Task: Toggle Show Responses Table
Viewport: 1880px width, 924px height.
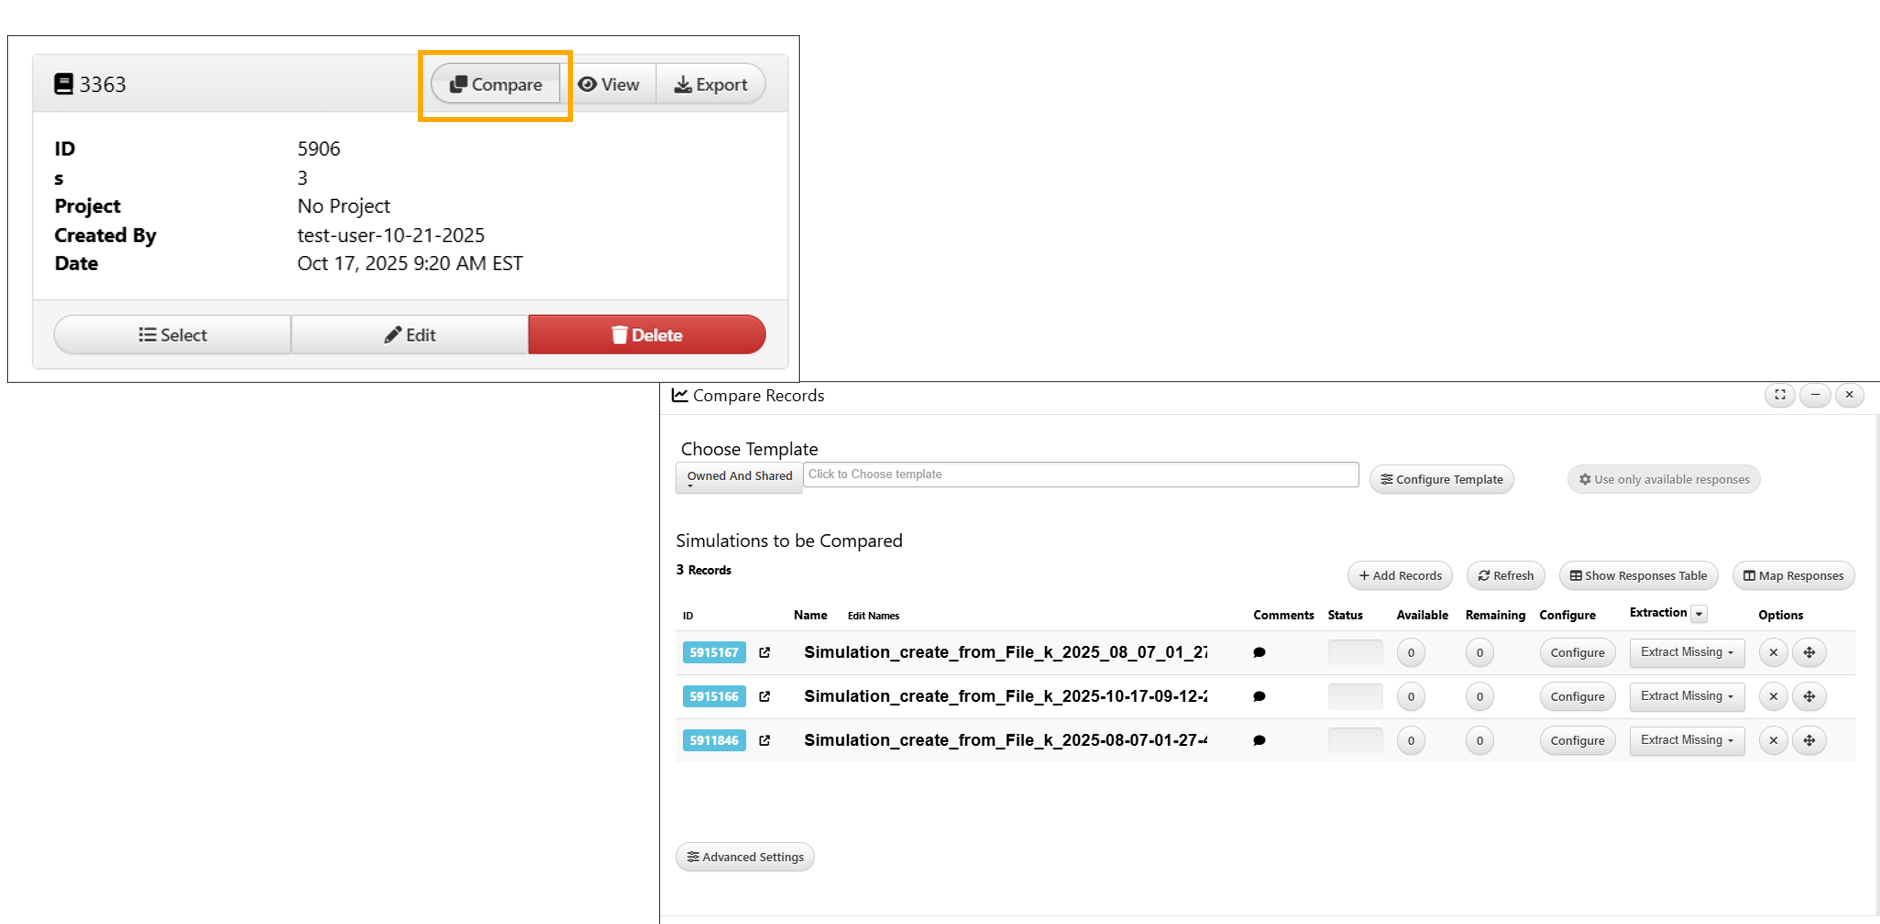Action: 1638,576
